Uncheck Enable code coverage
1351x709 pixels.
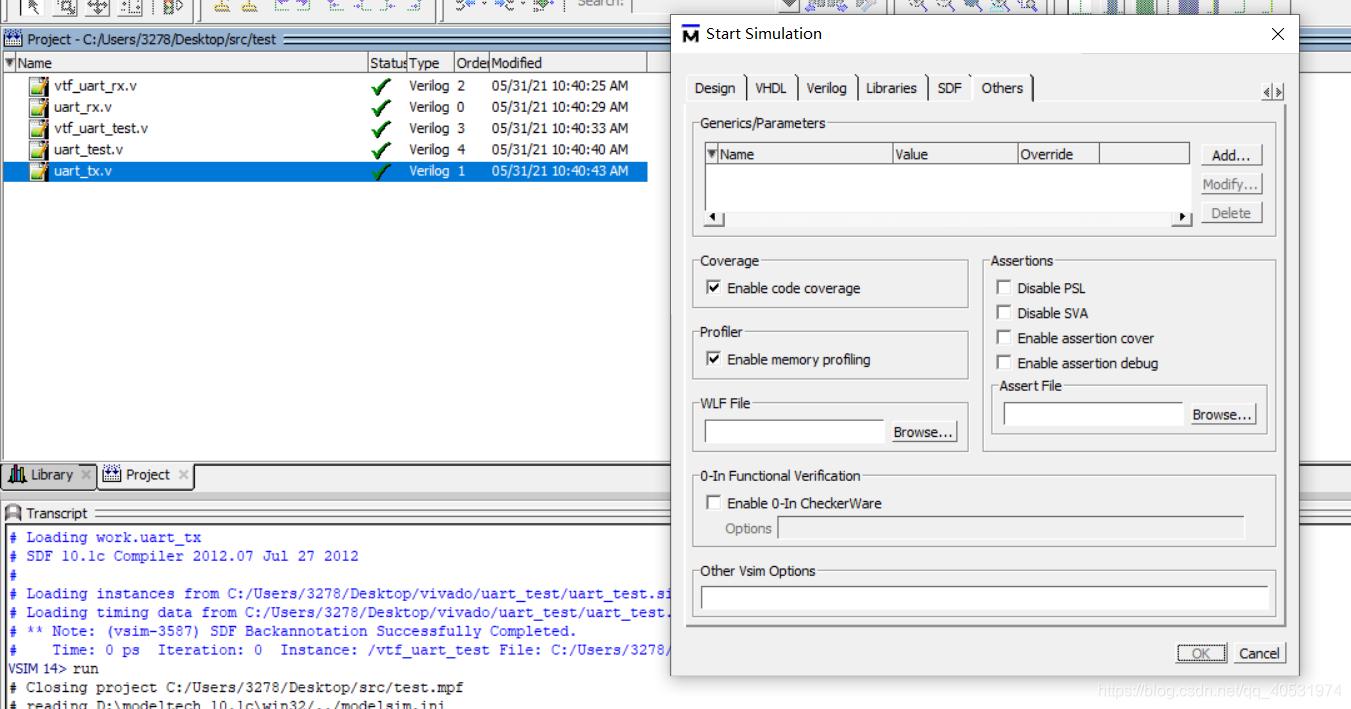(x=713, y=287)
